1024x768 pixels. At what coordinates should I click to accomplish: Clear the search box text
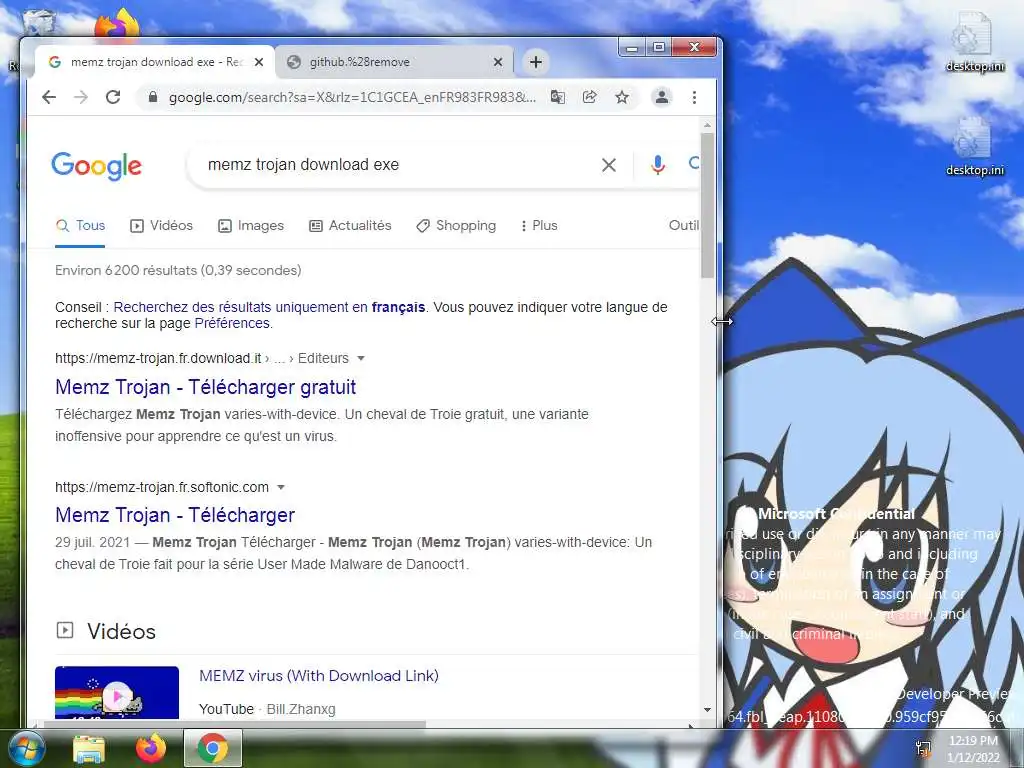coord(609,165)
